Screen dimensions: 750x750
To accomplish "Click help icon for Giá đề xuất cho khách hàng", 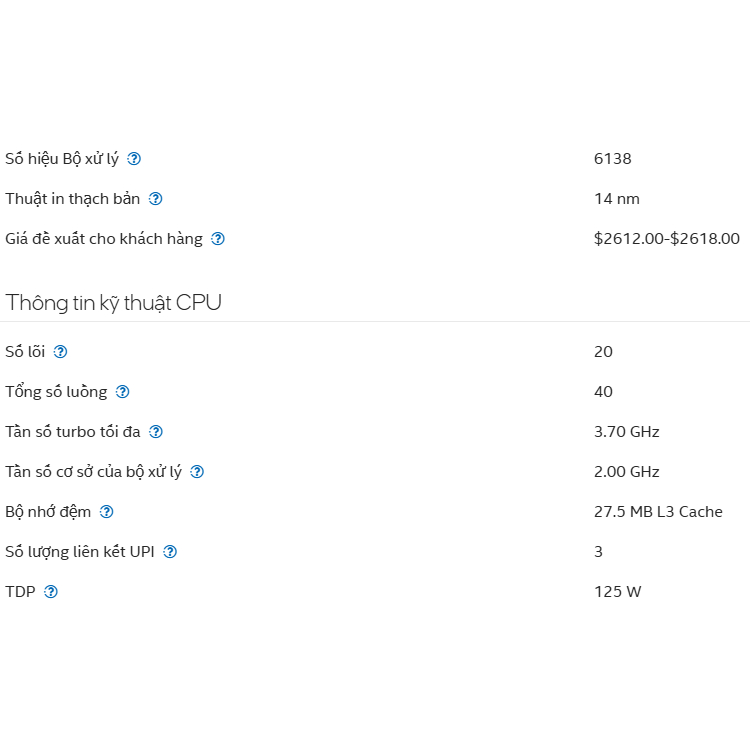I will (x=218, y=239).
